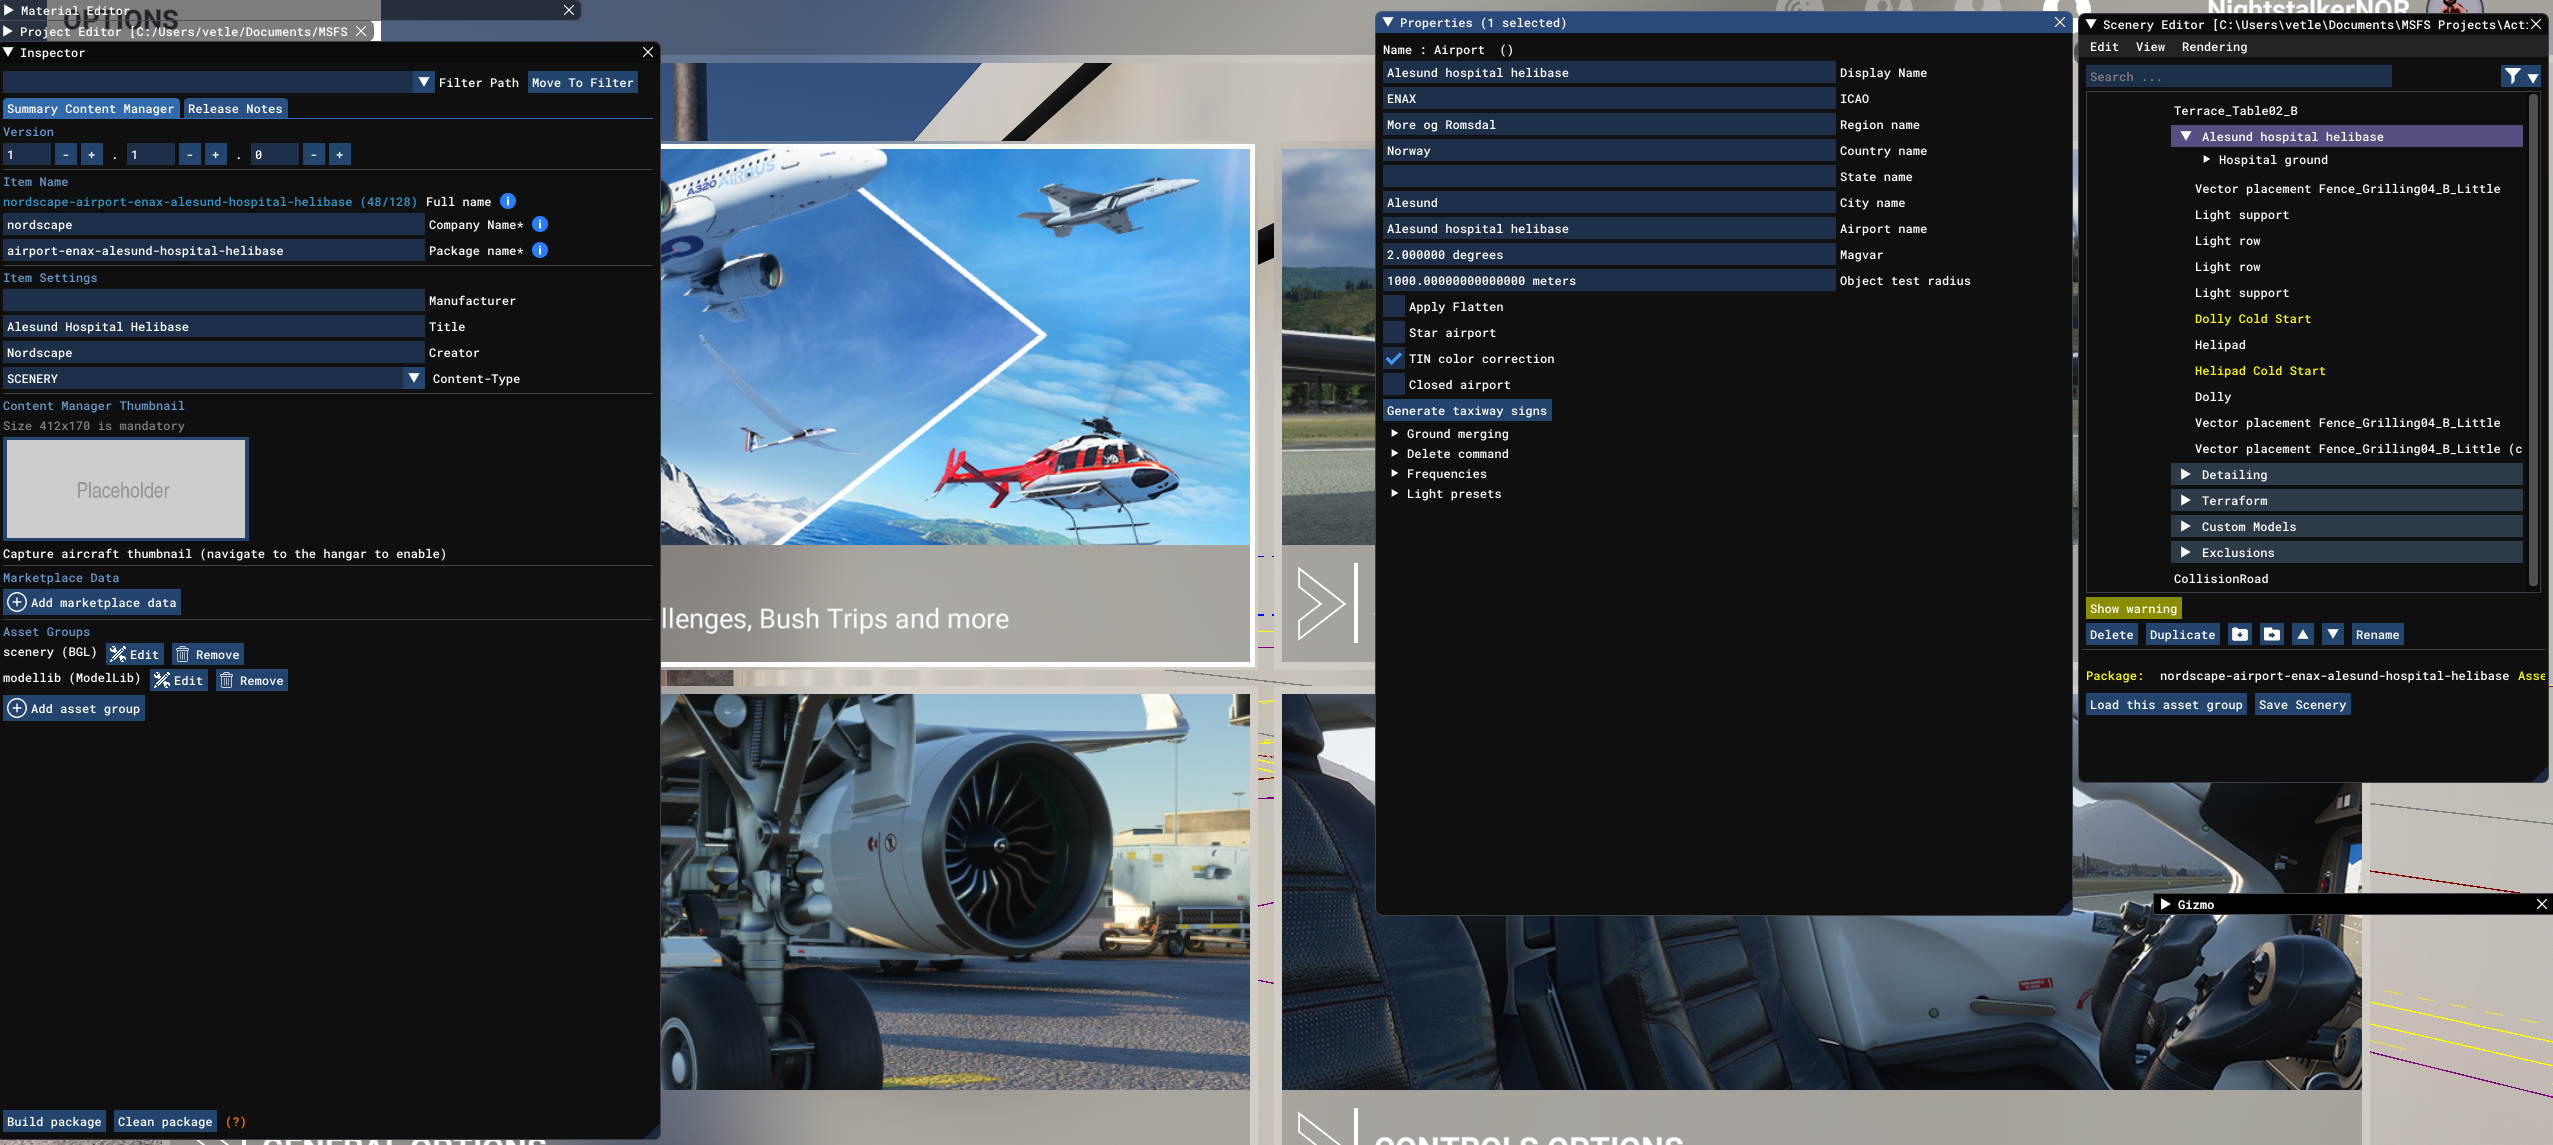2553x1145 pixels.
Task: Edit the modellib (ModelLib) asset group
Action: (178, 680)
